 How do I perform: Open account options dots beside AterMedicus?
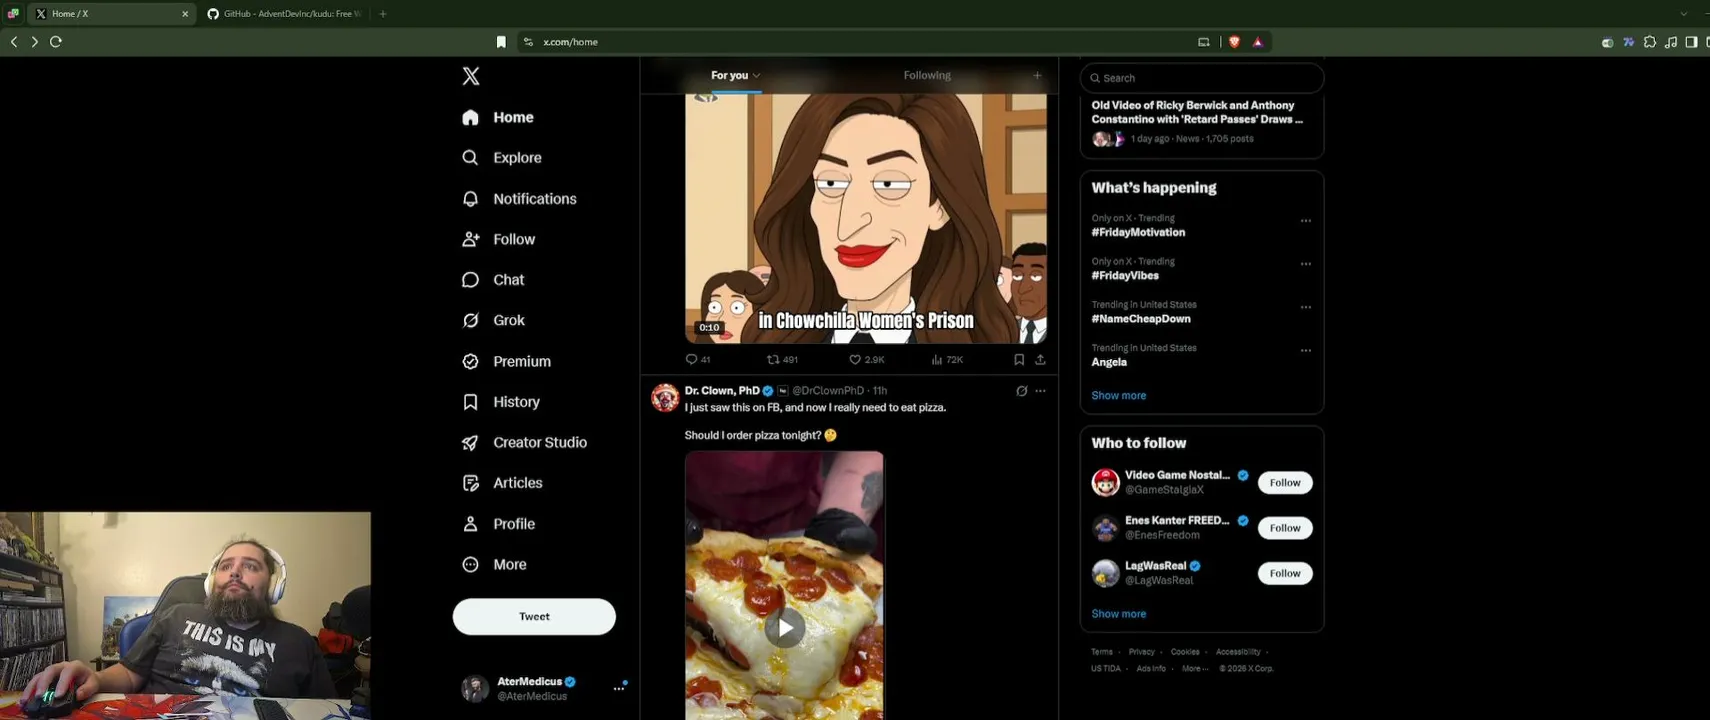pos(619,688)
